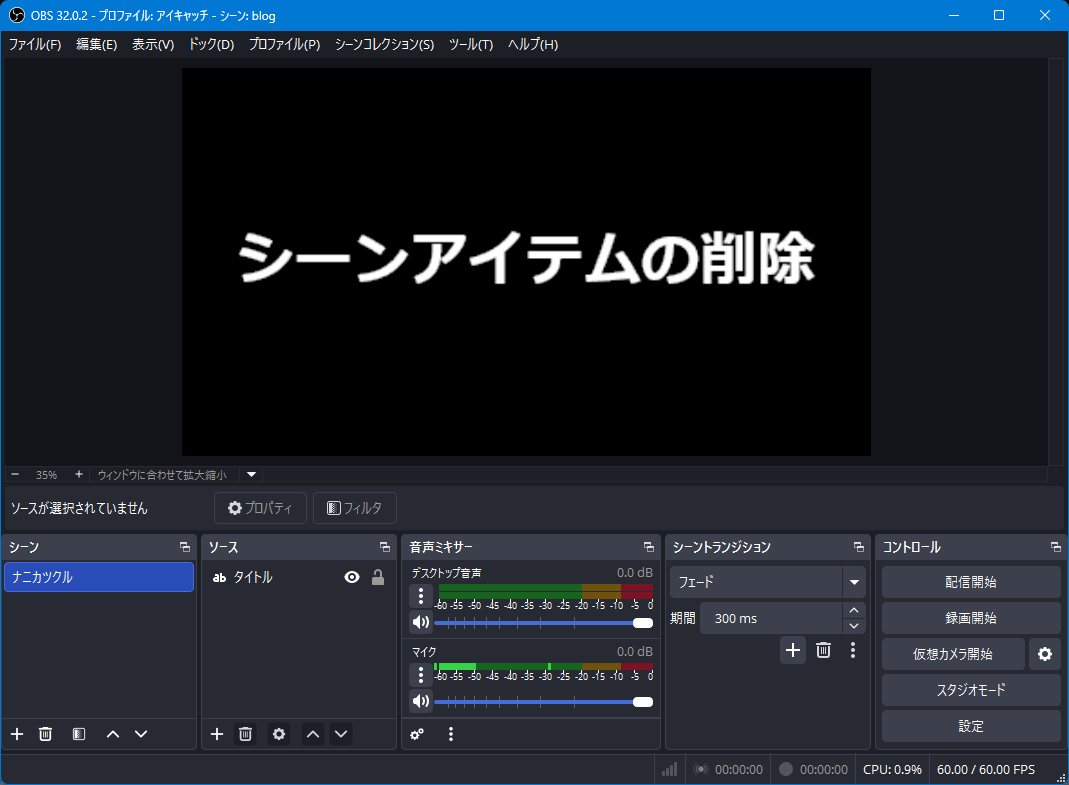This screenshot has width=1069, height=785.
Task: Open the フェード transition dropdown
Action: tap(854, 582)
